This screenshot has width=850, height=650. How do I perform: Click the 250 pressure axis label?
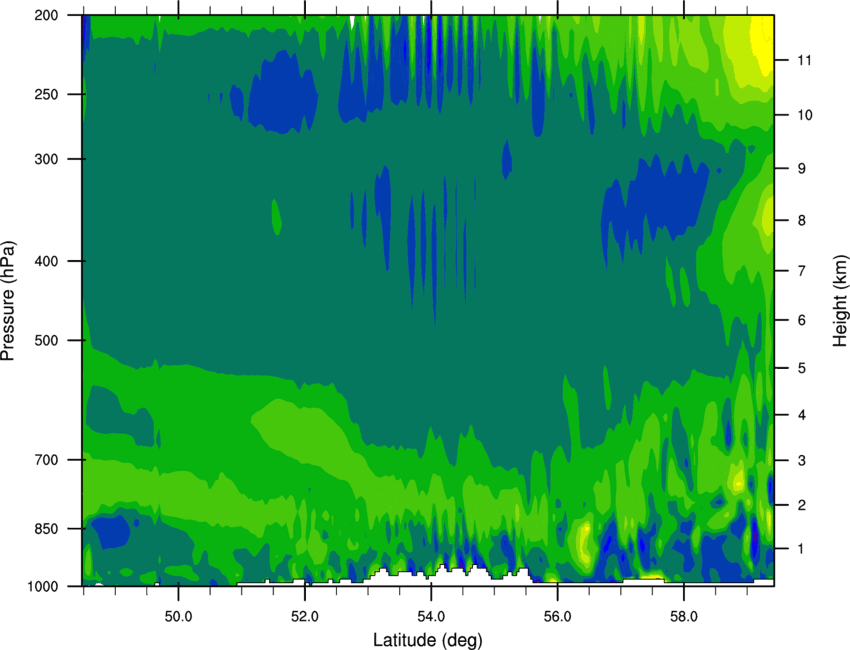(47, 94)
